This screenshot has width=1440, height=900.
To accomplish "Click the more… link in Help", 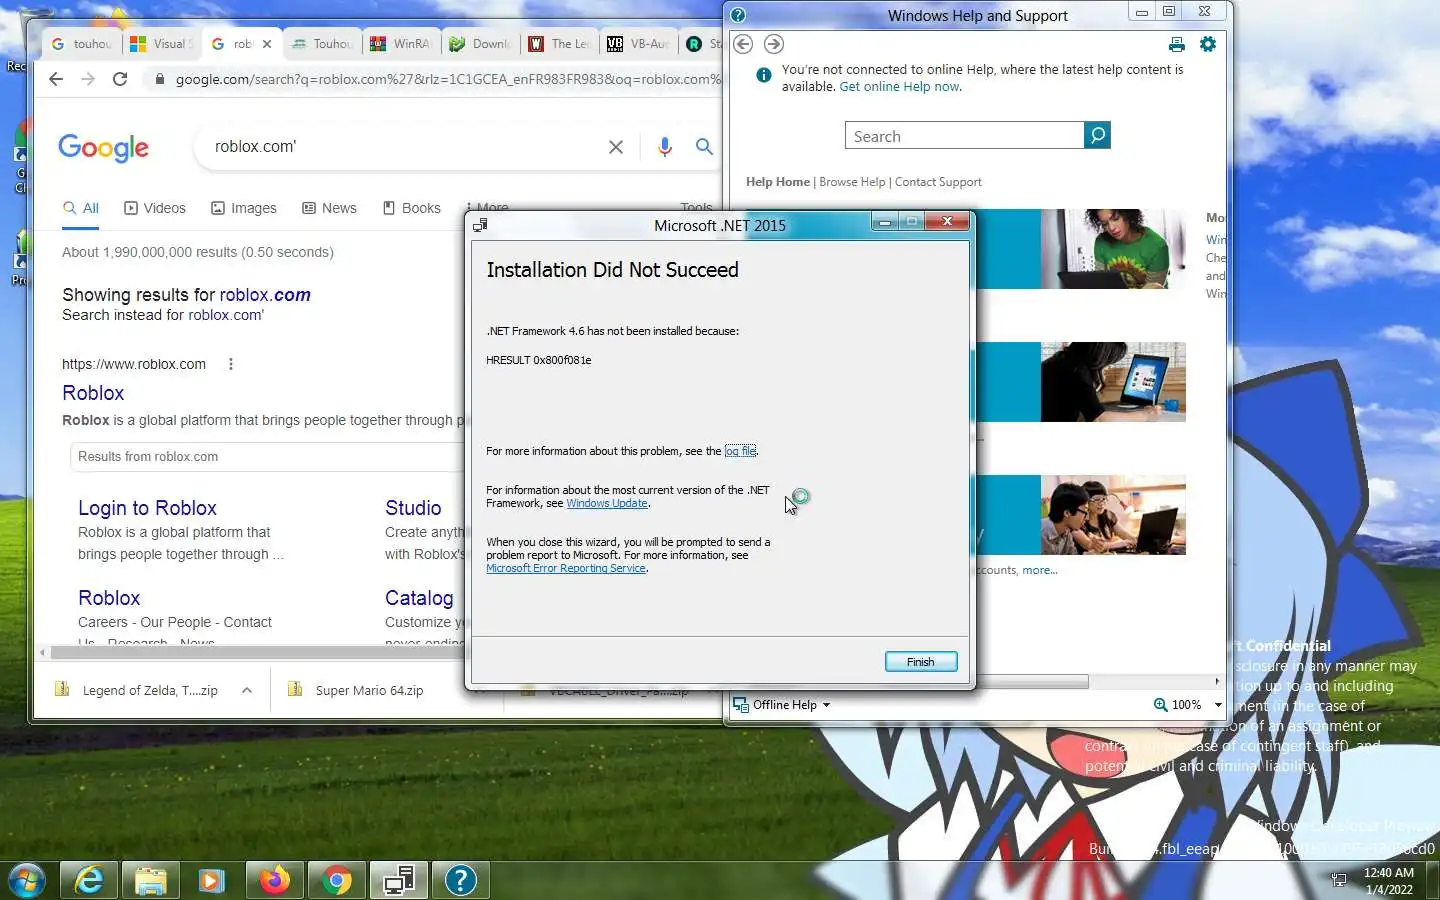I will pyautogui.click(x=1040, y=570).
